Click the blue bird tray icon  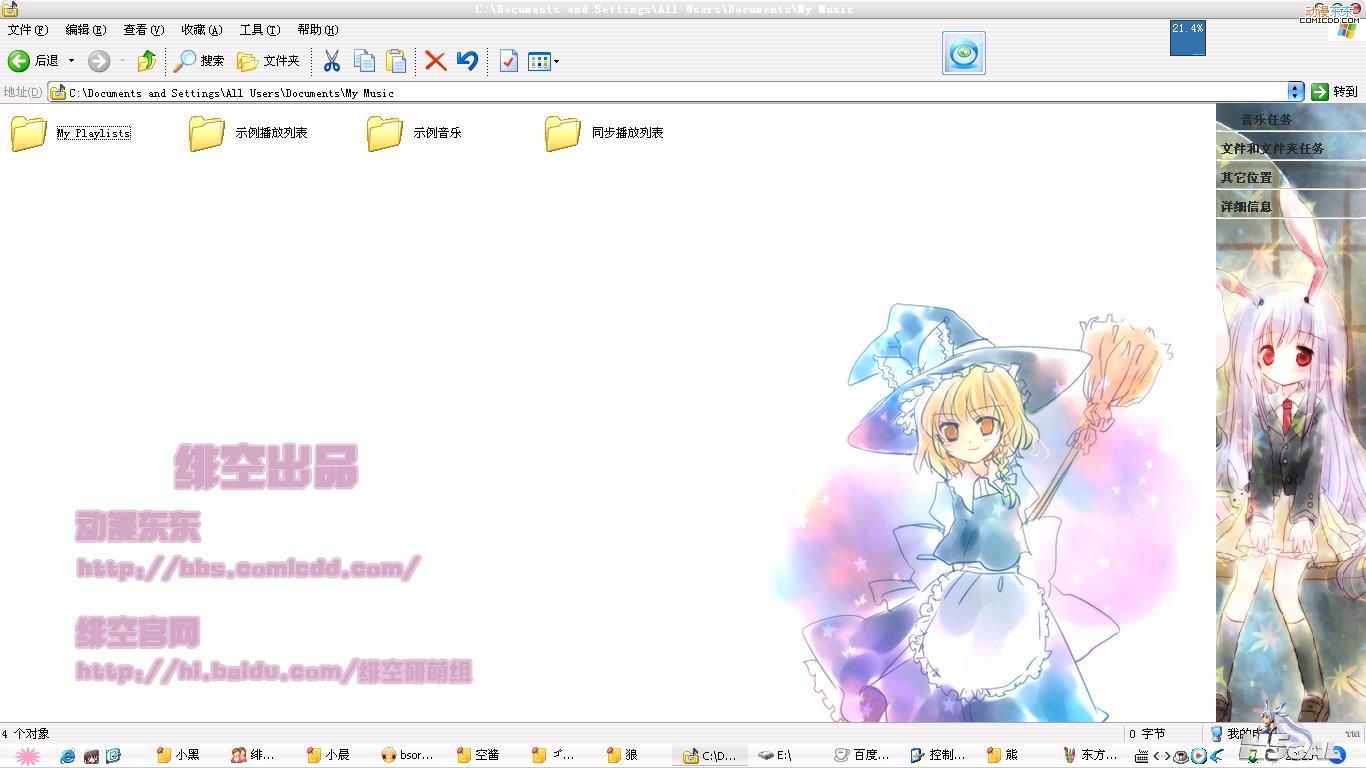[1216, 756]
